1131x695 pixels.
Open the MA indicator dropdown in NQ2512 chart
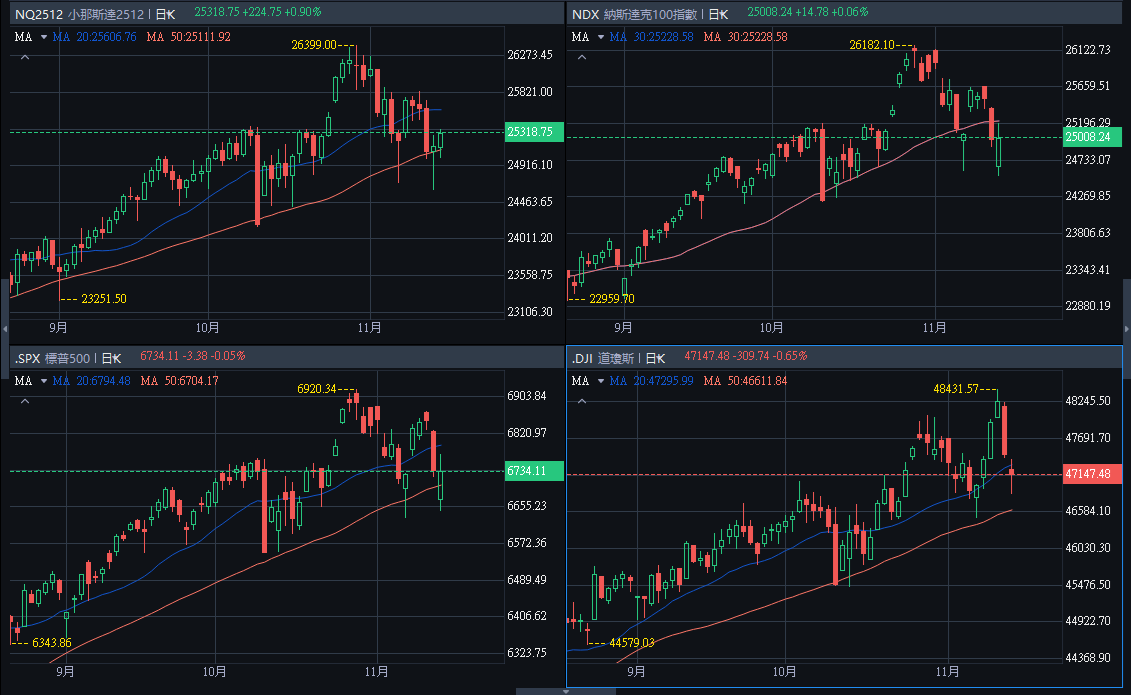(x=43, y=37)
